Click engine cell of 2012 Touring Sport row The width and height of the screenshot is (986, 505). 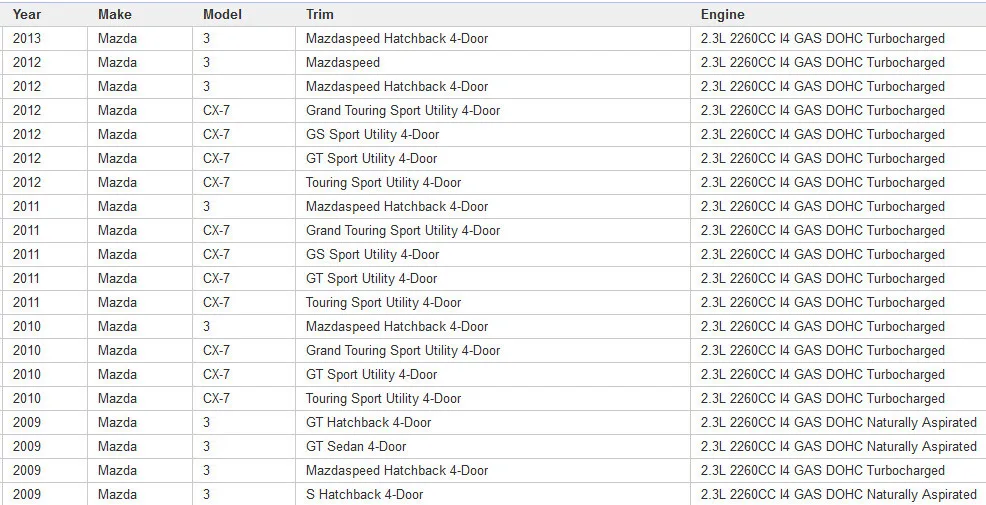[838, 182]
